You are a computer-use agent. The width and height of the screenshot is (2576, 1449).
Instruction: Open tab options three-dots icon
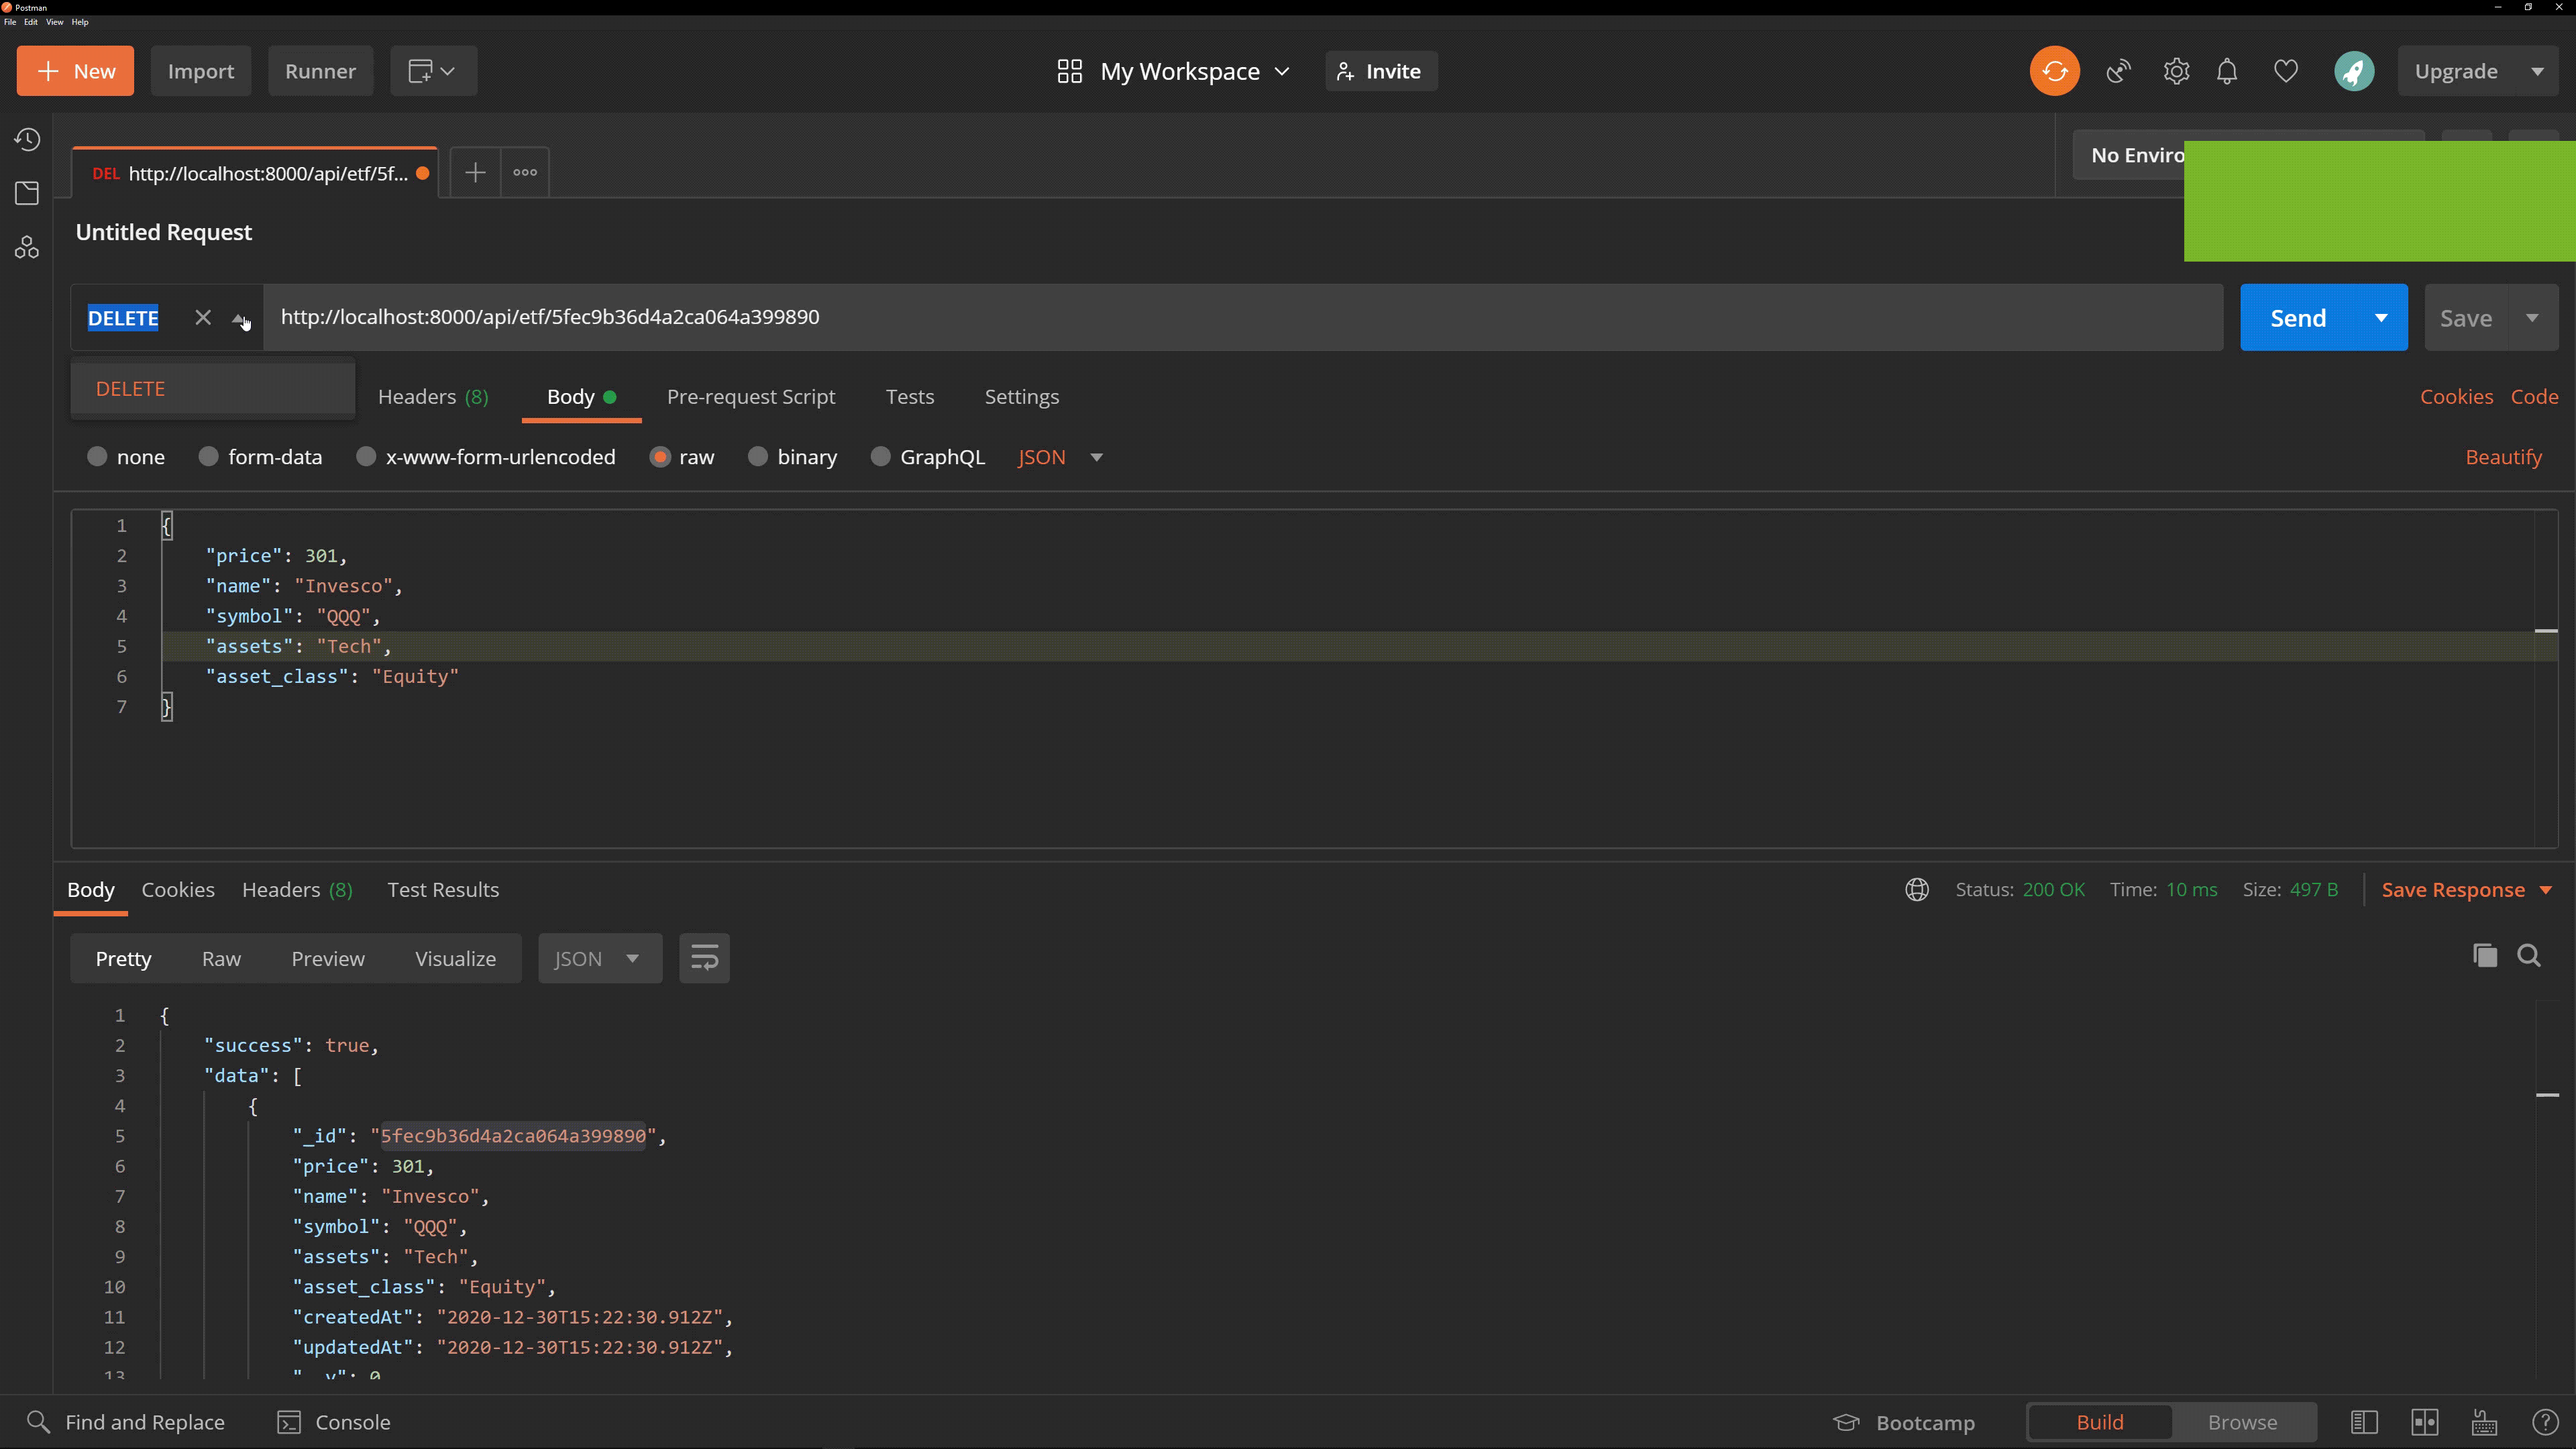coord(525,172)
